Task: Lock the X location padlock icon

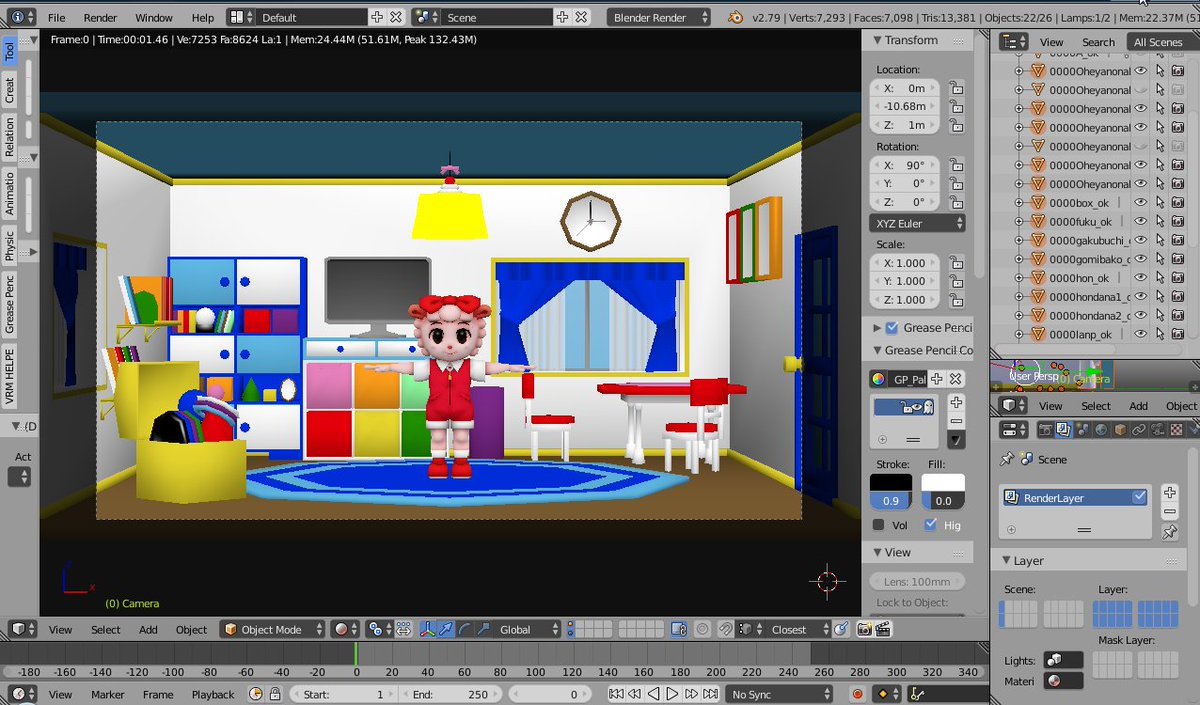Action: point(956,88)
